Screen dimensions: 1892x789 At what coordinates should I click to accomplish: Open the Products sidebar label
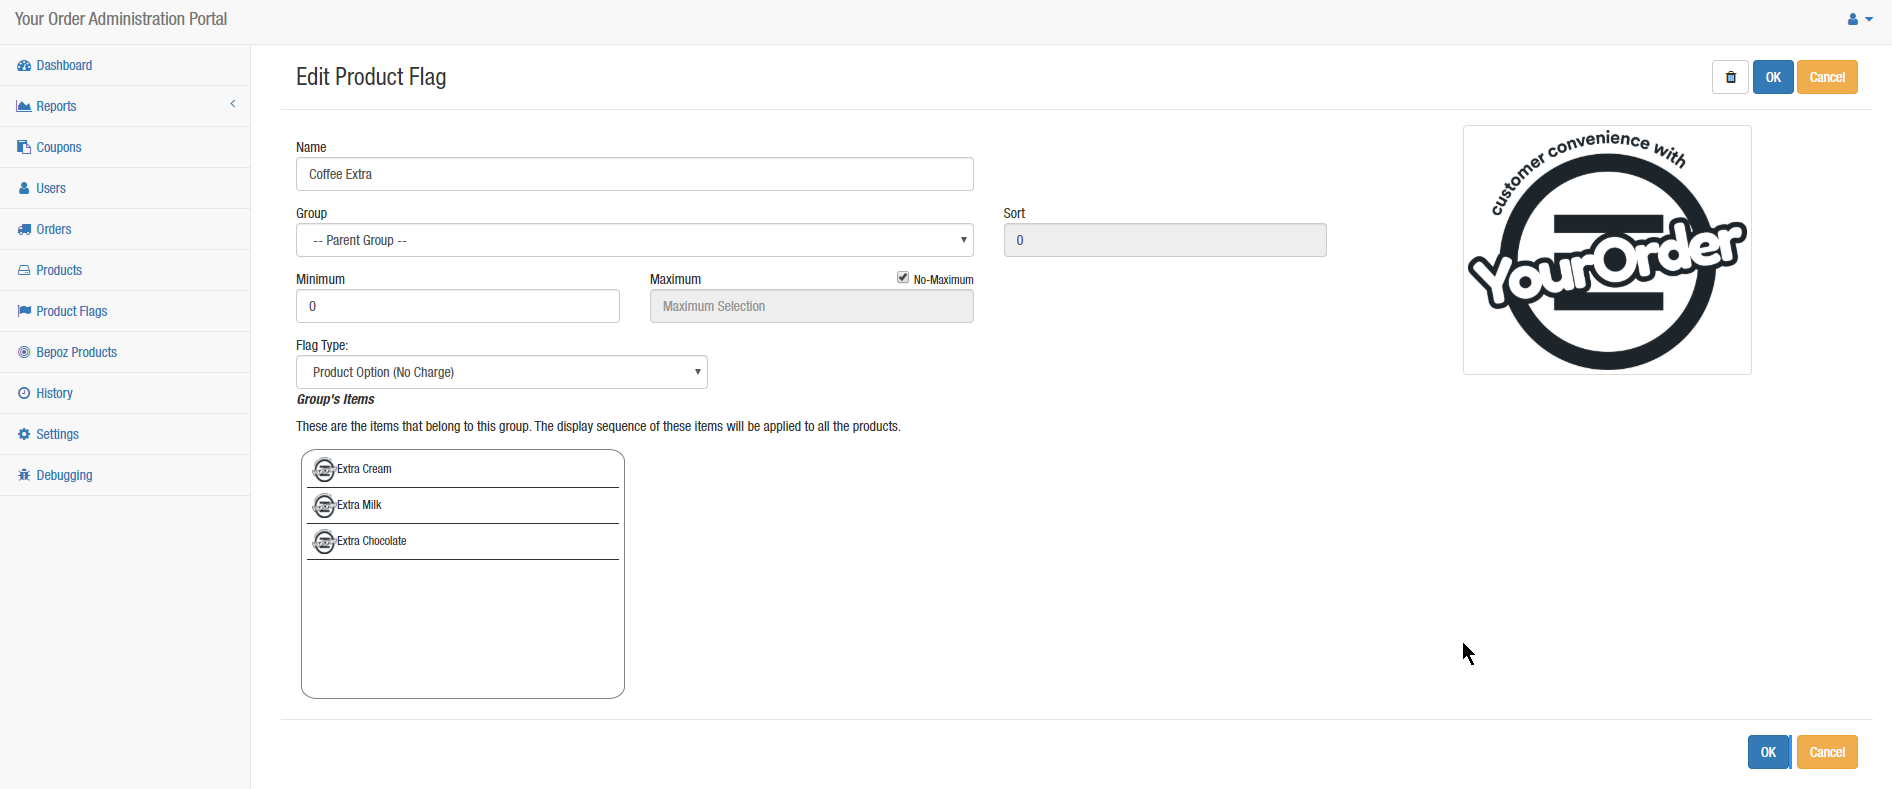59,271
